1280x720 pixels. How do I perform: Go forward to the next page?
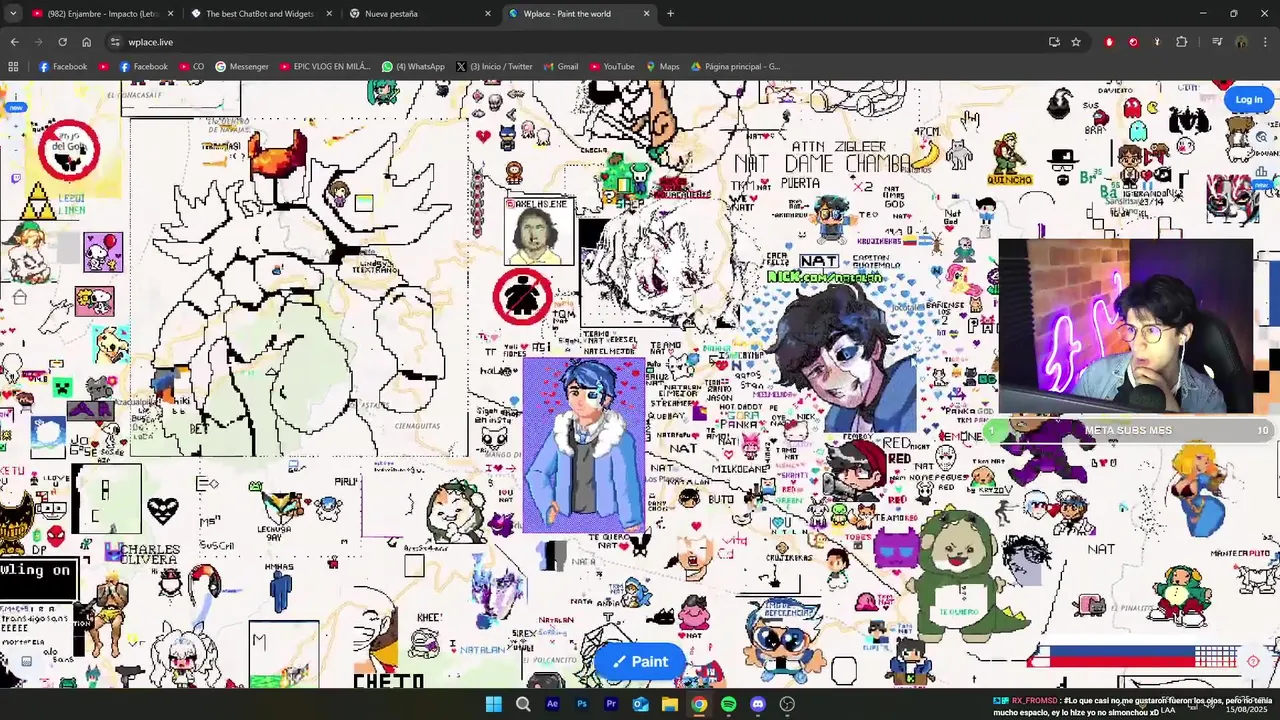[38, 42]
